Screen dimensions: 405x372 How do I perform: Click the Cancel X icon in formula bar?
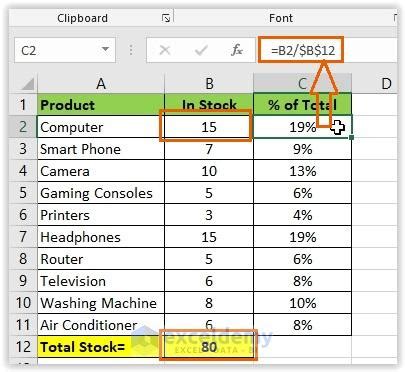click(x=165, y=50)
